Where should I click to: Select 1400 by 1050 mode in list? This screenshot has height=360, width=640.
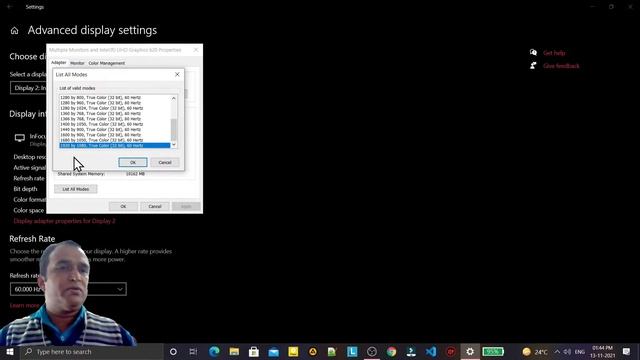tap(102, 124)
